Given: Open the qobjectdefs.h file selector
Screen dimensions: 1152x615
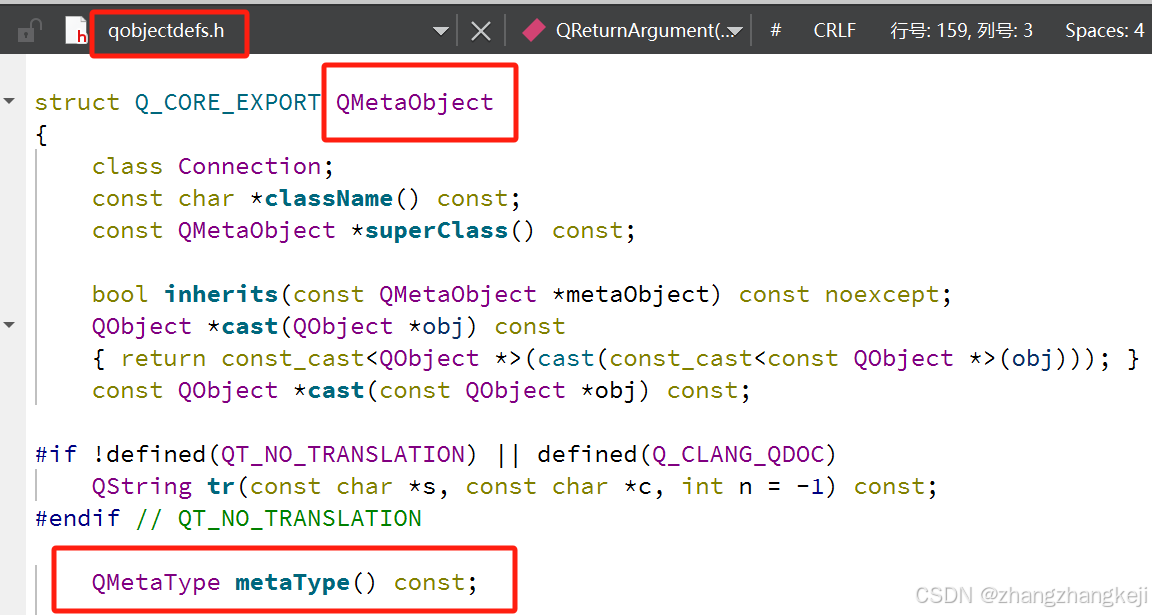Looking at the screenshot, I should [166, 31].
